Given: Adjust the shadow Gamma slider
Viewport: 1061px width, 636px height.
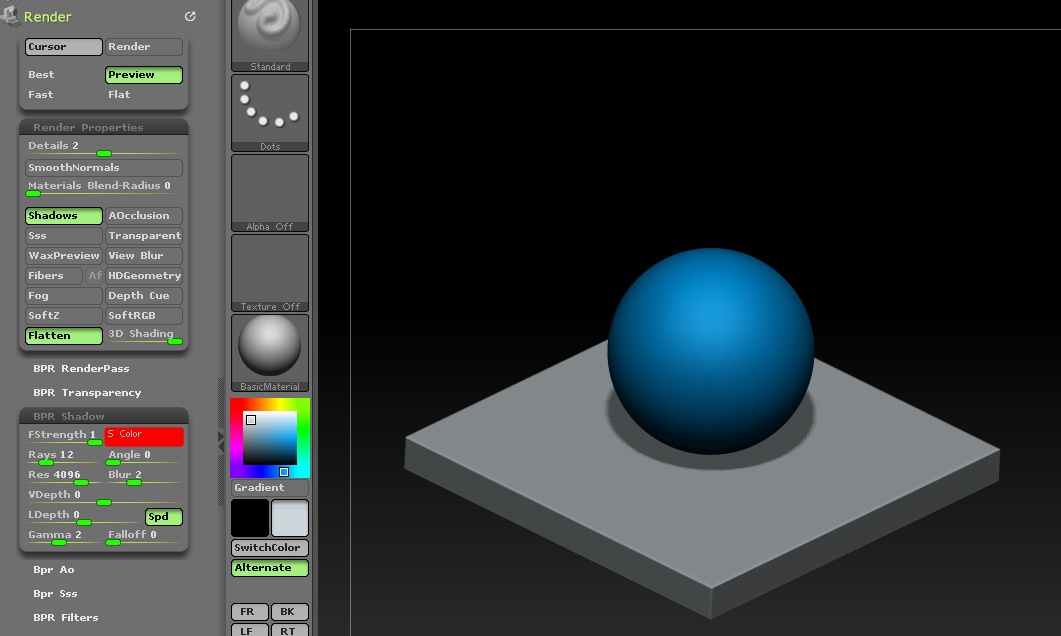Looking at the screenshot, I should tap(64, 537).
